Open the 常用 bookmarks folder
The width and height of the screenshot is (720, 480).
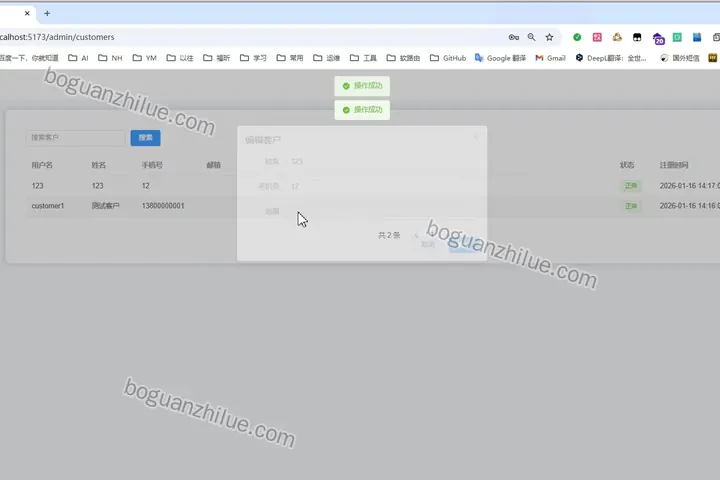(x=290, y=58)
